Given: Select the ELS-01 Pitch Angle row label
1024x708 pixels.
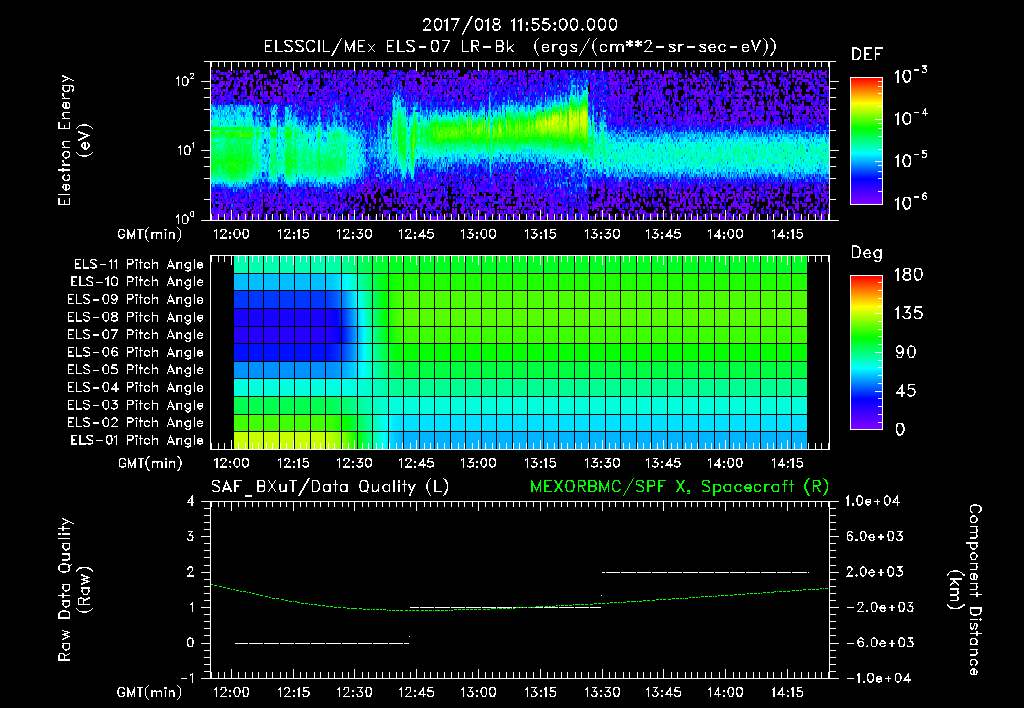Looking at the screenshot, I should pos(137,440).
